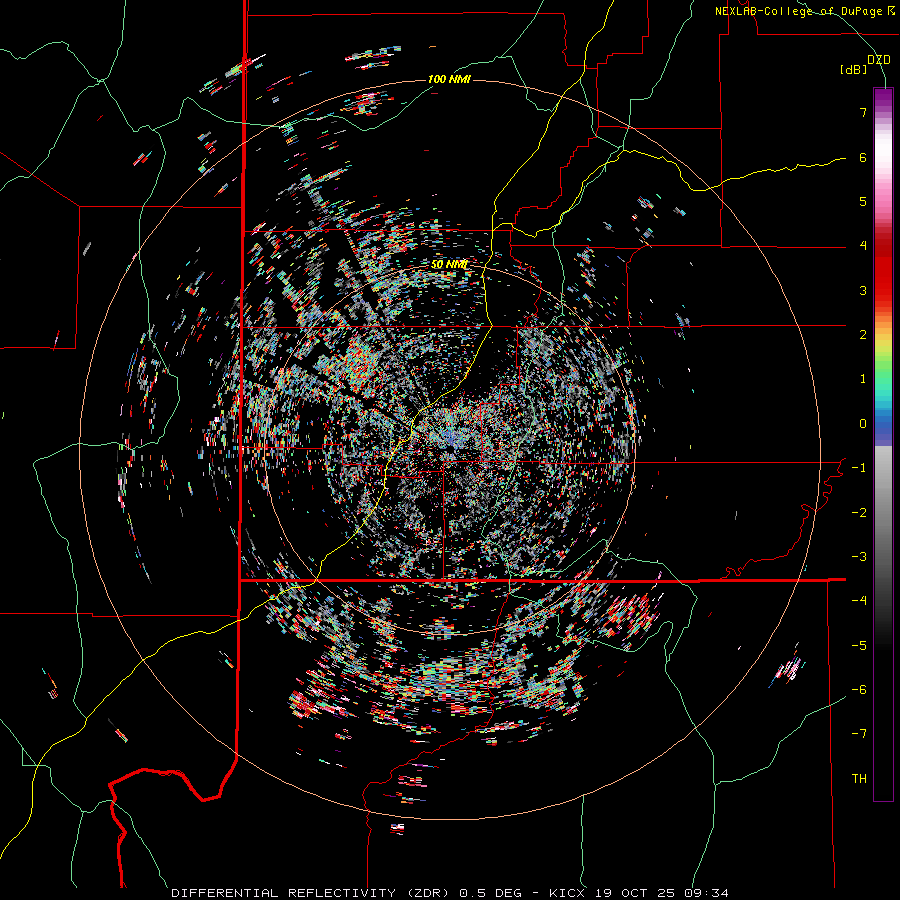Click the positive 4 scale label
The height and width of the screenshot is (900, 900).
[x=863, y=246]
